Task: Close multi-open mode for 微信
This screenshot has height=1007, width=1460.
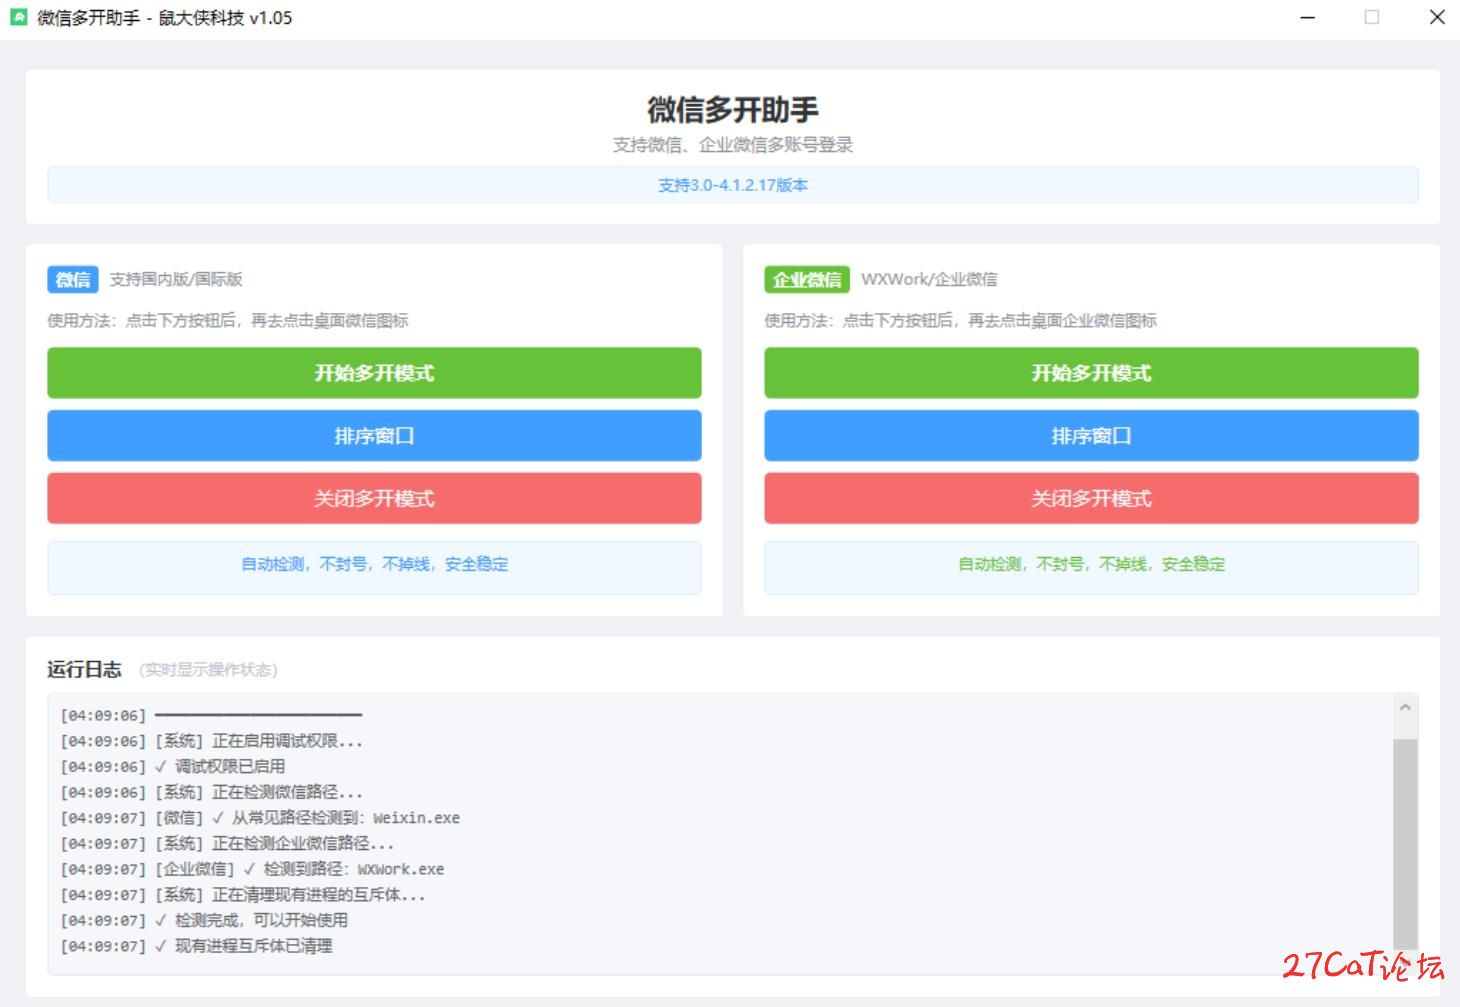Action: pyautogui.click(x=374, y=498)
